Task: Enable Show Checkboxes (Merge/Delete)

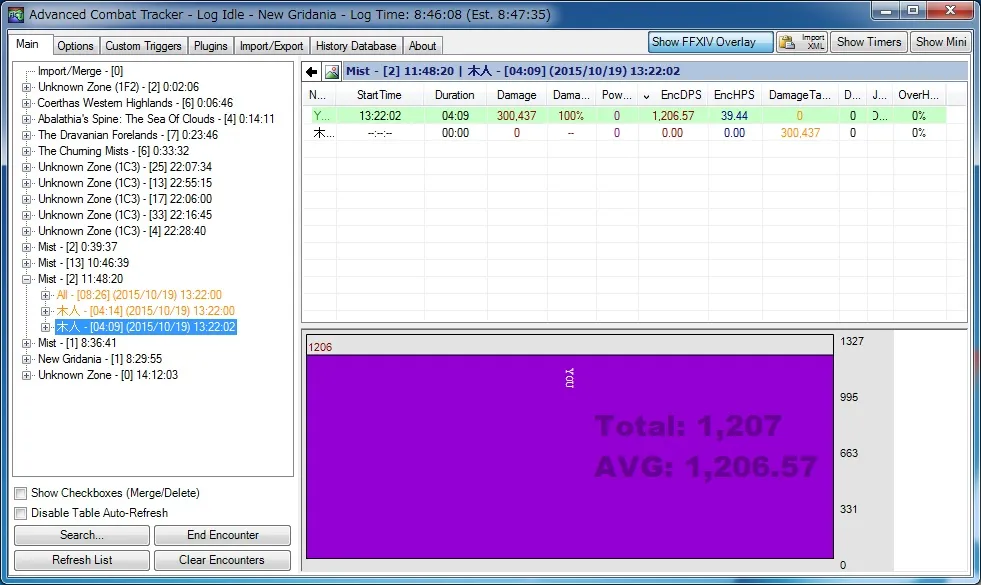Action: [x=21, y=494]
